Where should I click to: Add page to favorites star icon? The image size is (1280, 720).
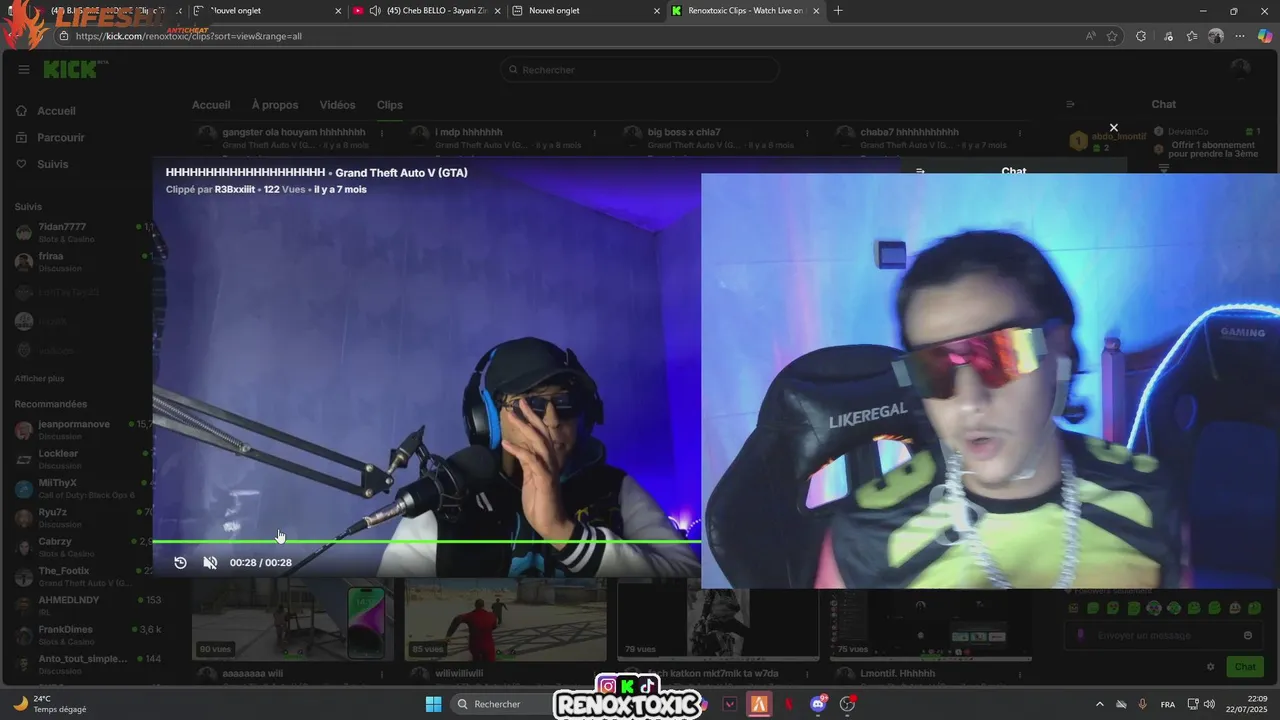coord(1113,36)
